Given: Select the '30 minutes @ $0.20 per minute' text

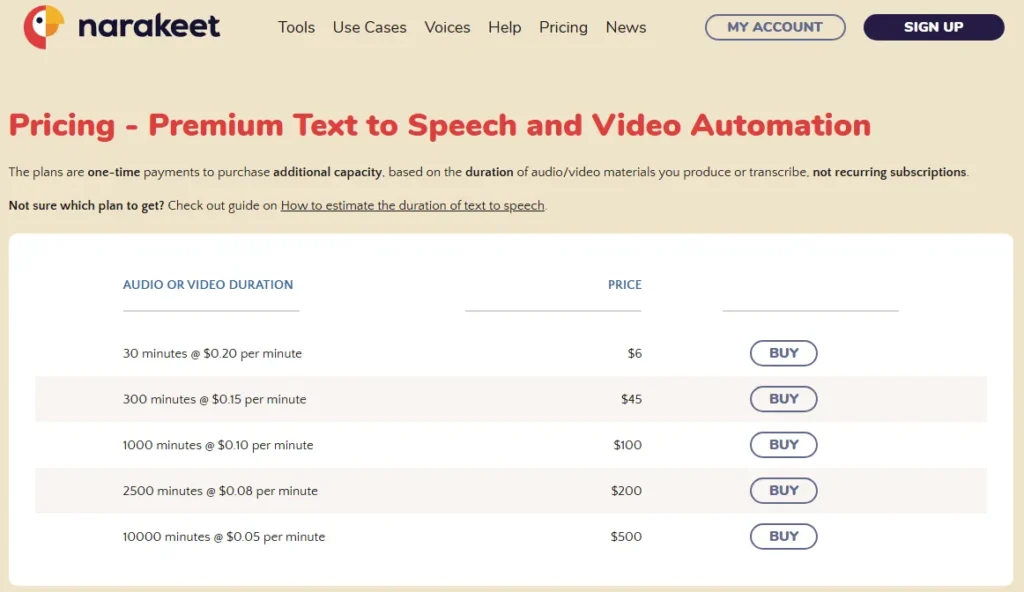Looking at the screenshot, I should point(212,354).
